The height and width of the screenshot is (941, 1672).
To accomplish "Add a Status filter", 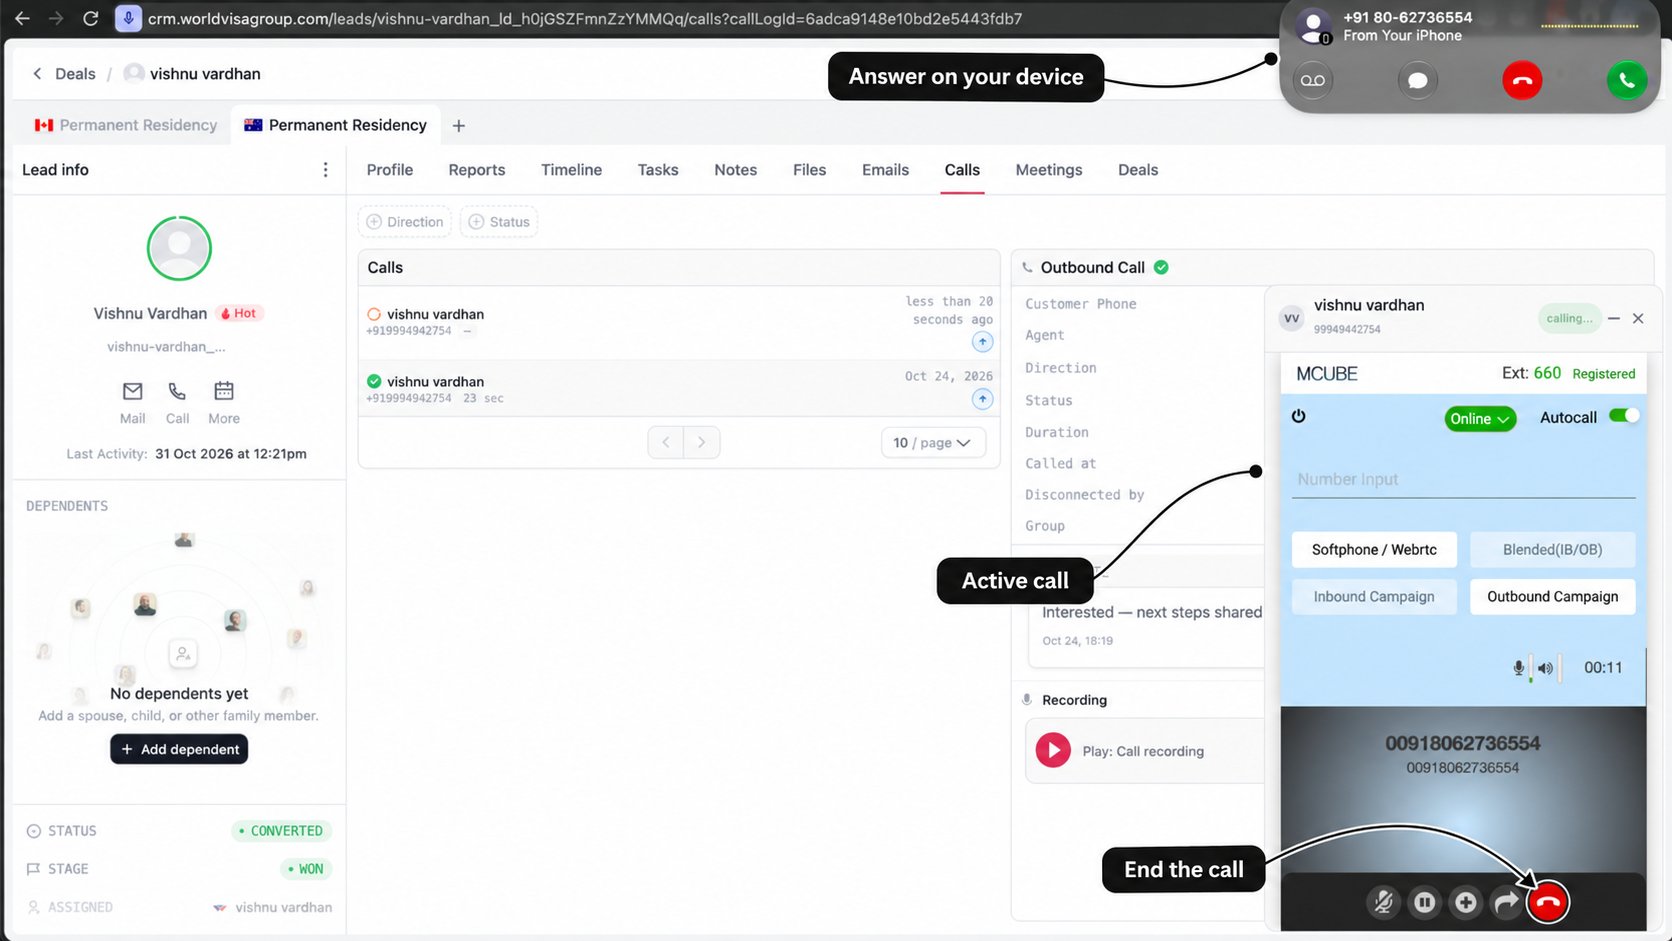I will (499, 222).
